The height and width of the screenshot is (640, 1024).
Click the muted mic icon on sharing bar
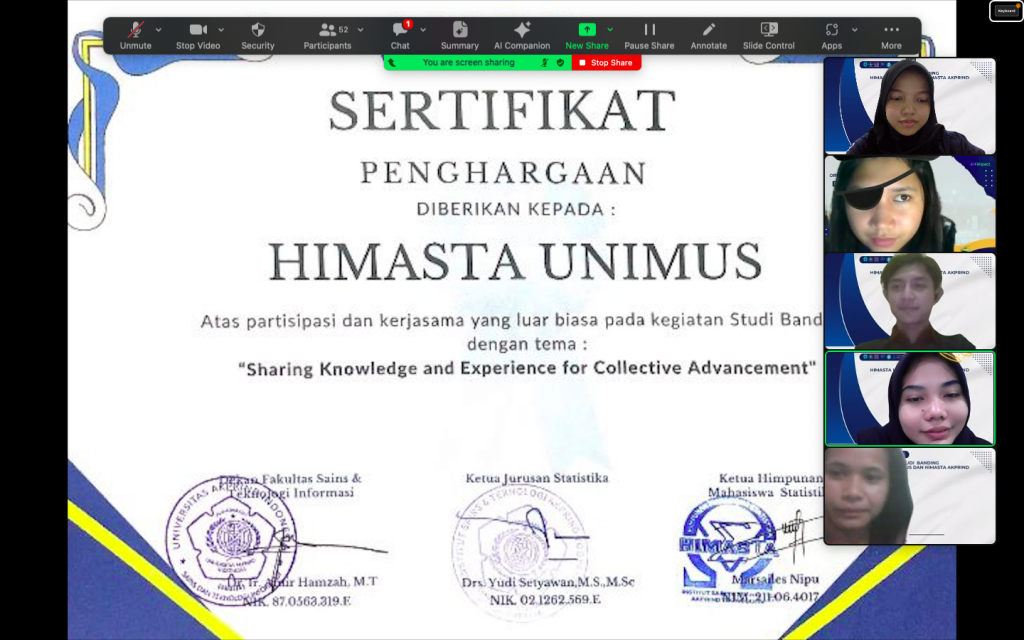[545, 63]
